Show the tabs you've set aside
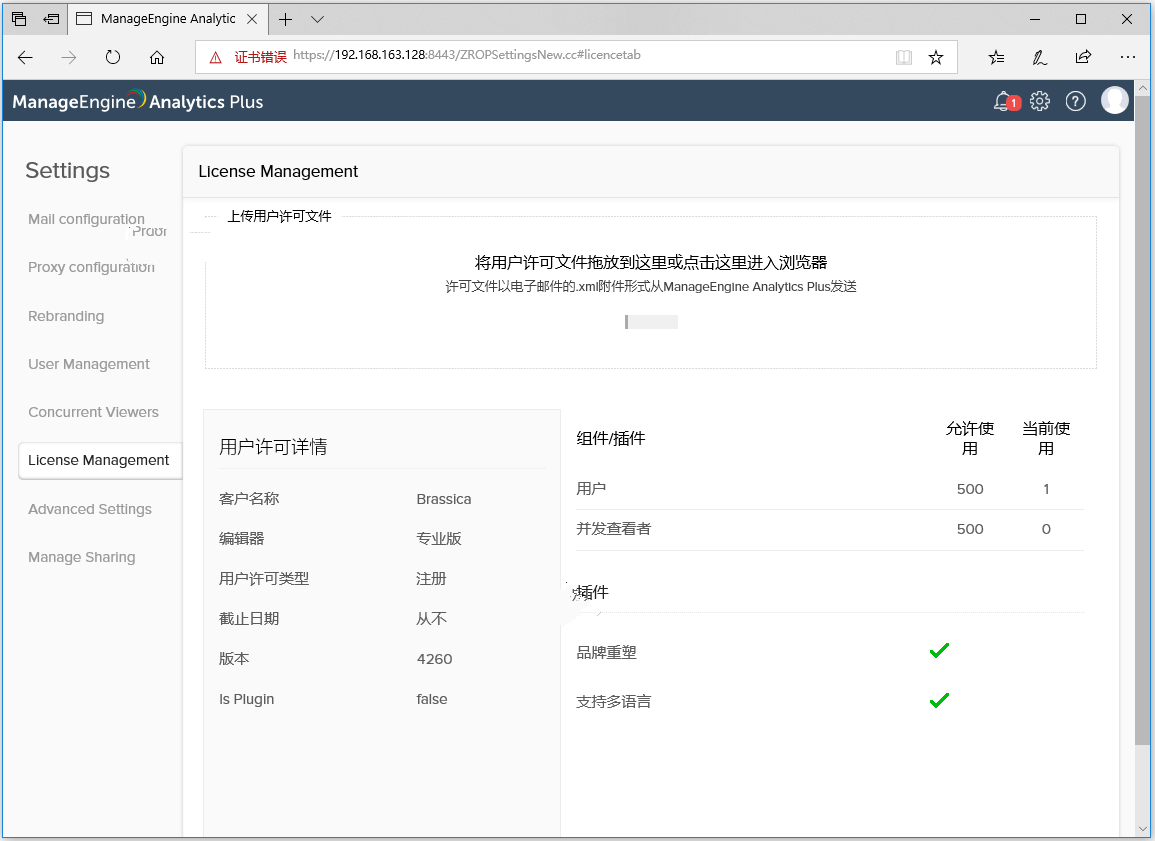Screen dimensions: 1155x841 [x=19, y=19]
